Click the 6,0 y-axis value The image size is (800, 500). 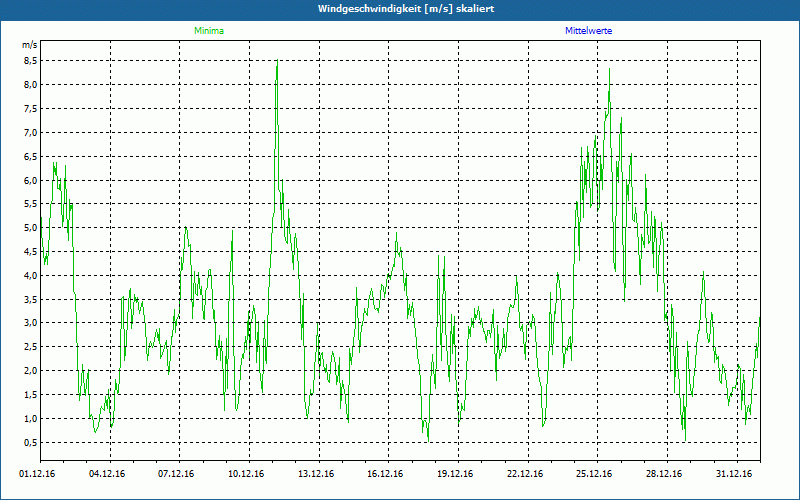31,180
